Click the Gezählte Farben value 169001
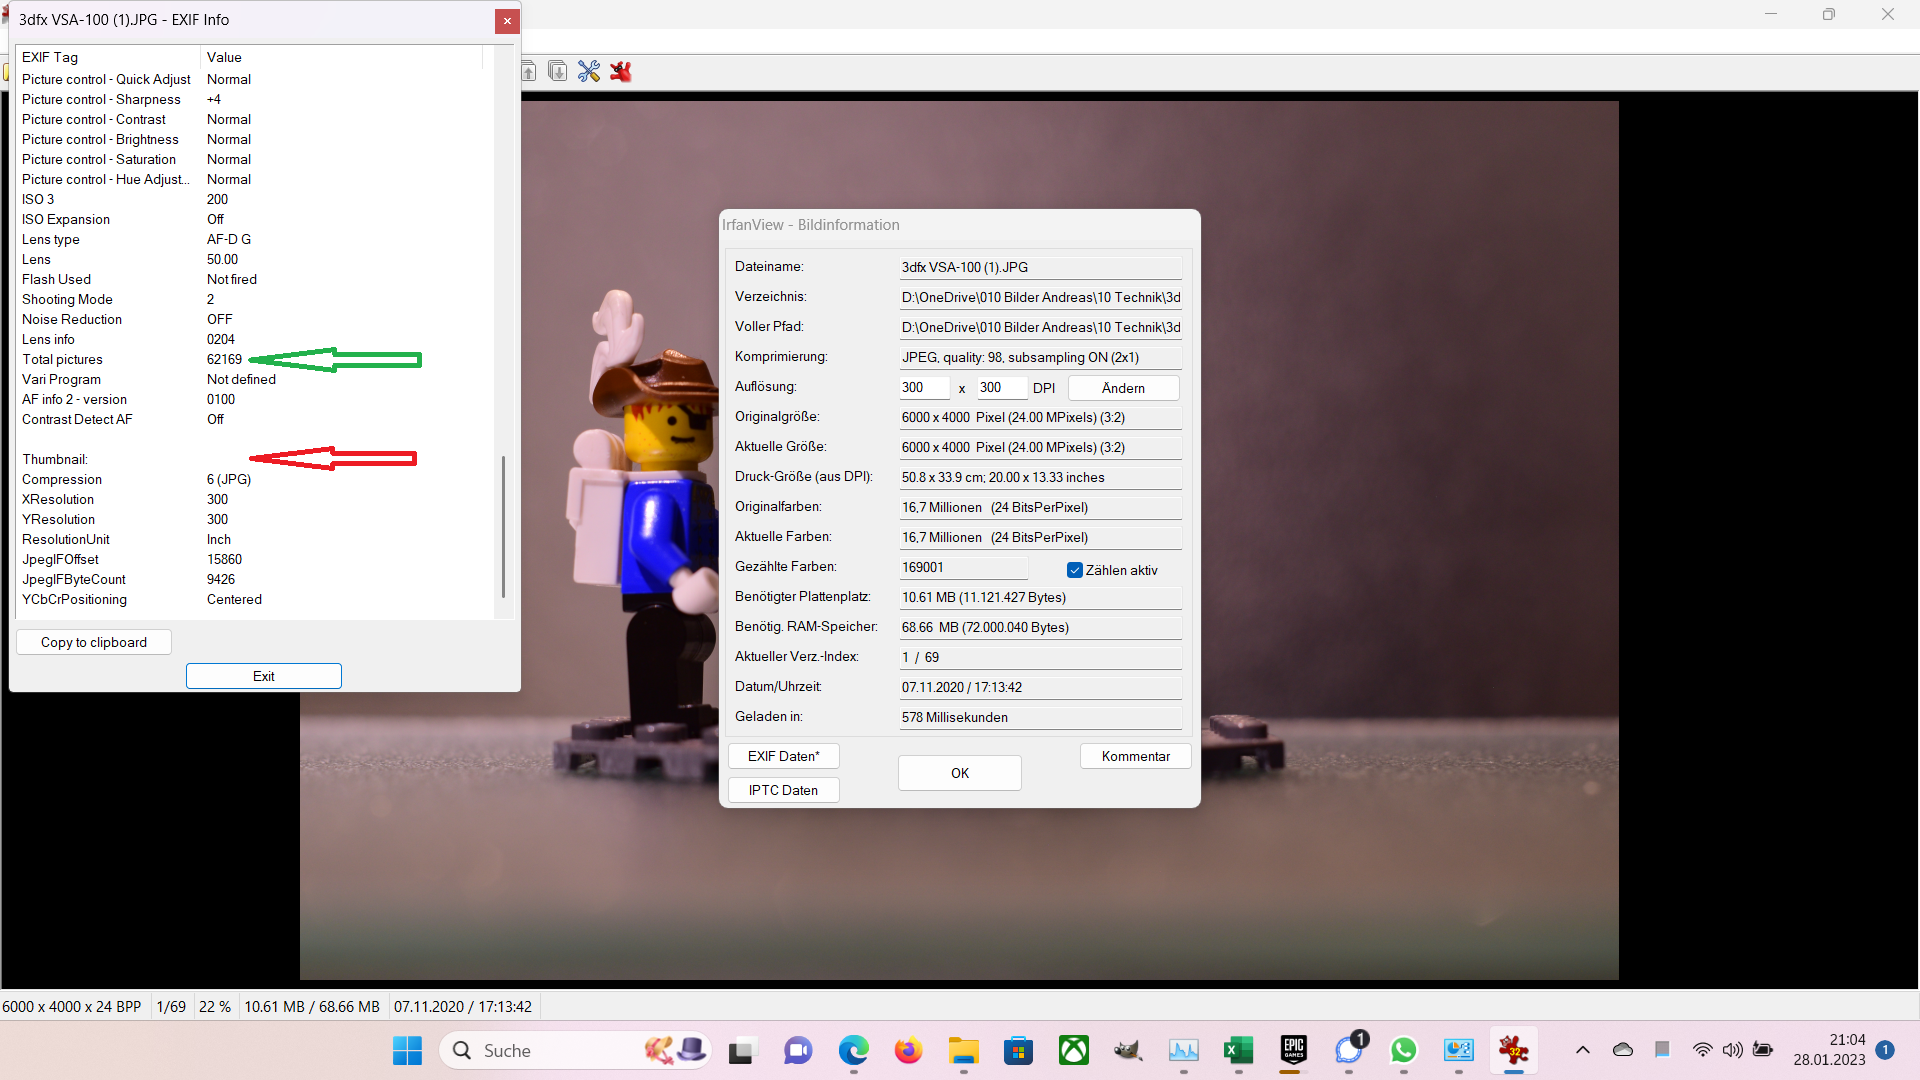Viewport: 1920px width, 1080px height. click(963, 567)
